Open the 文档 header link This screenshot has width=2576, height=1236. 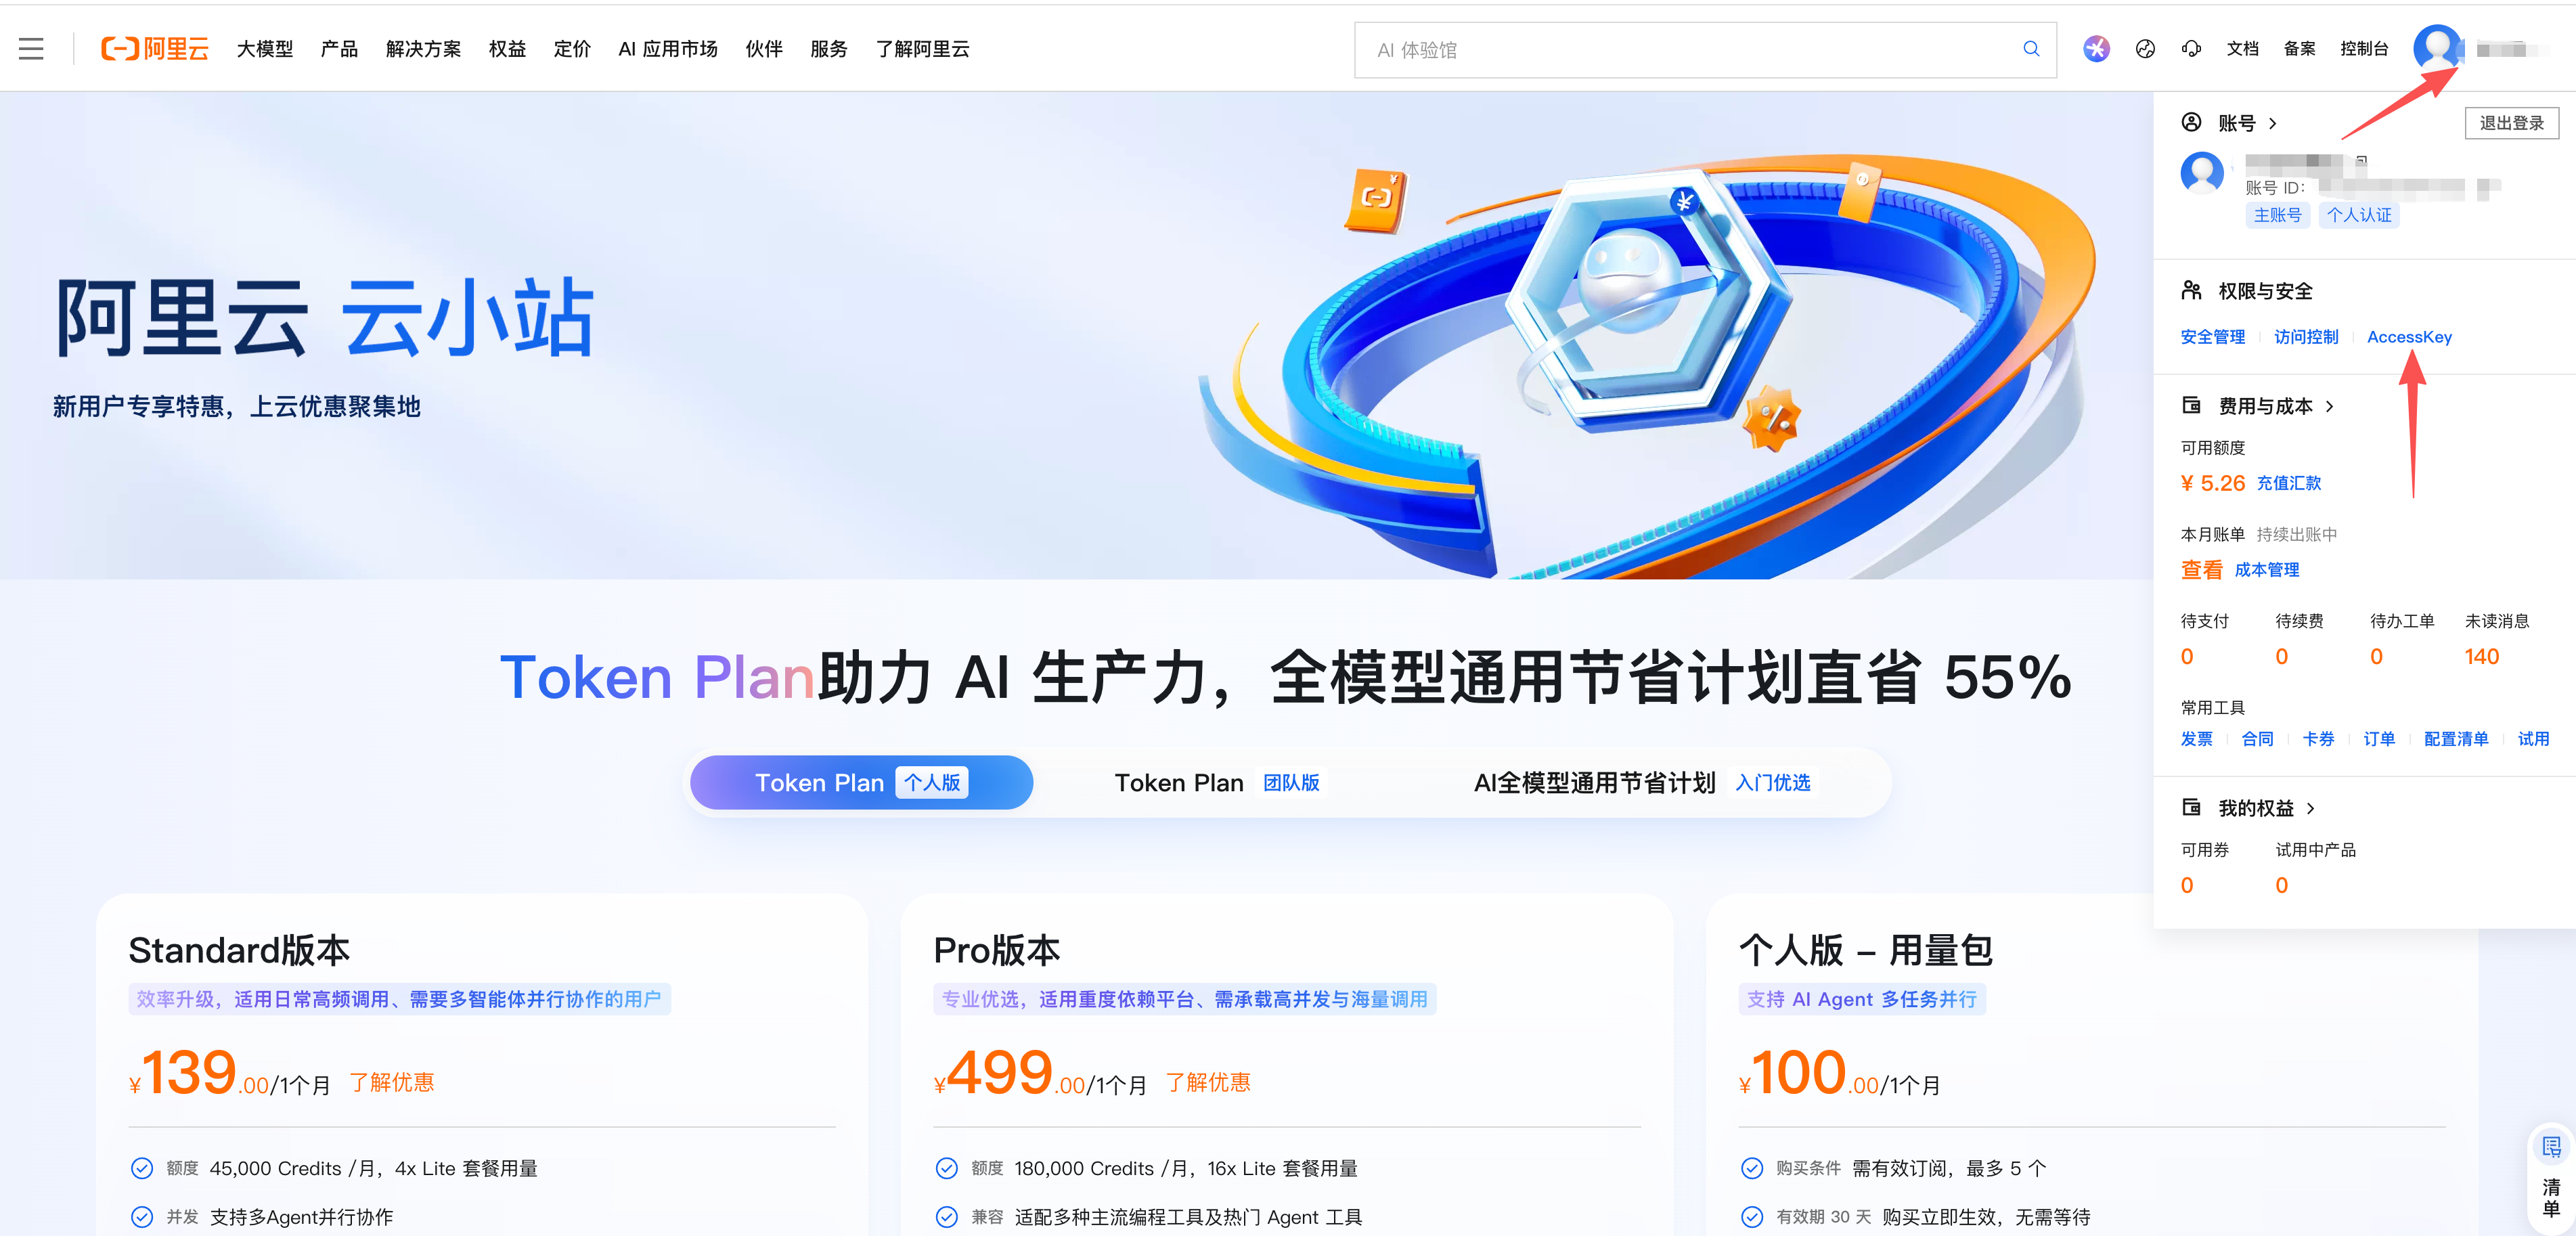coord(2243,49)
